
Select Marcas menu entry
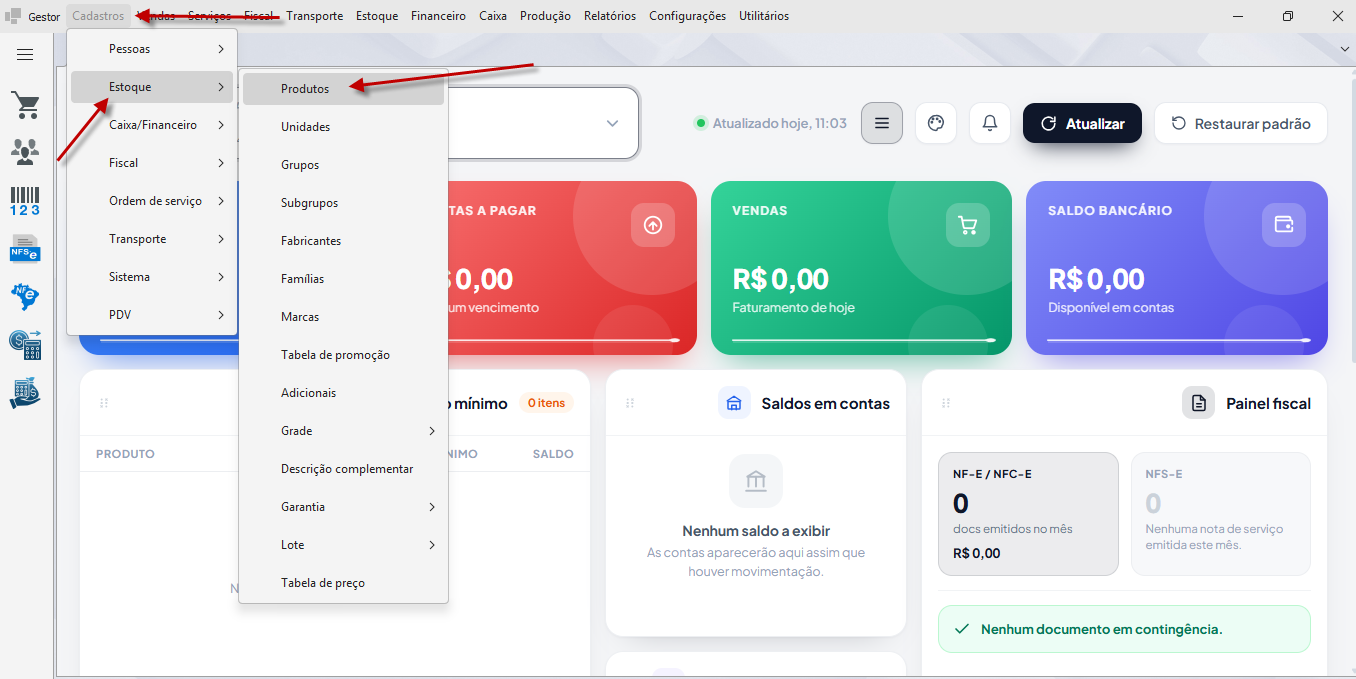pyautogui.click(x=343, y=317)
